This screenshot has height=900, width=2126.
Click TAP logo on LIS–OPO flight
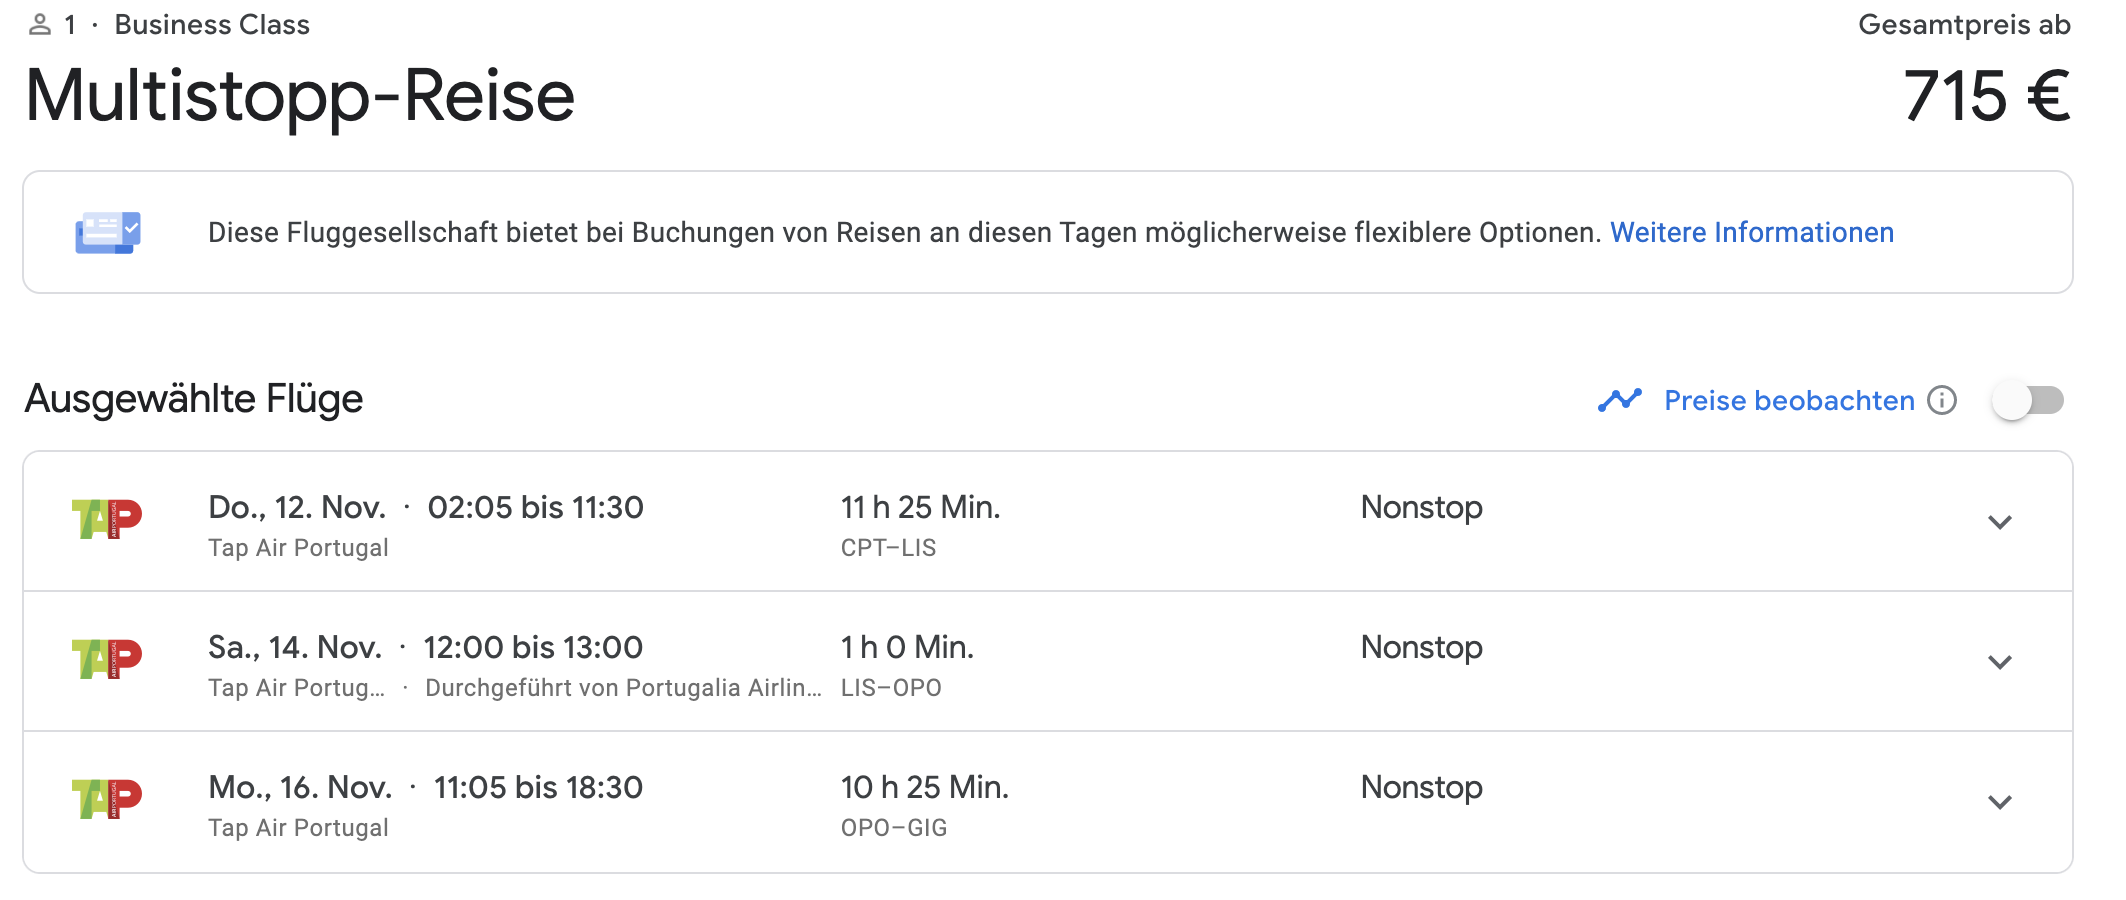(107, 660)
